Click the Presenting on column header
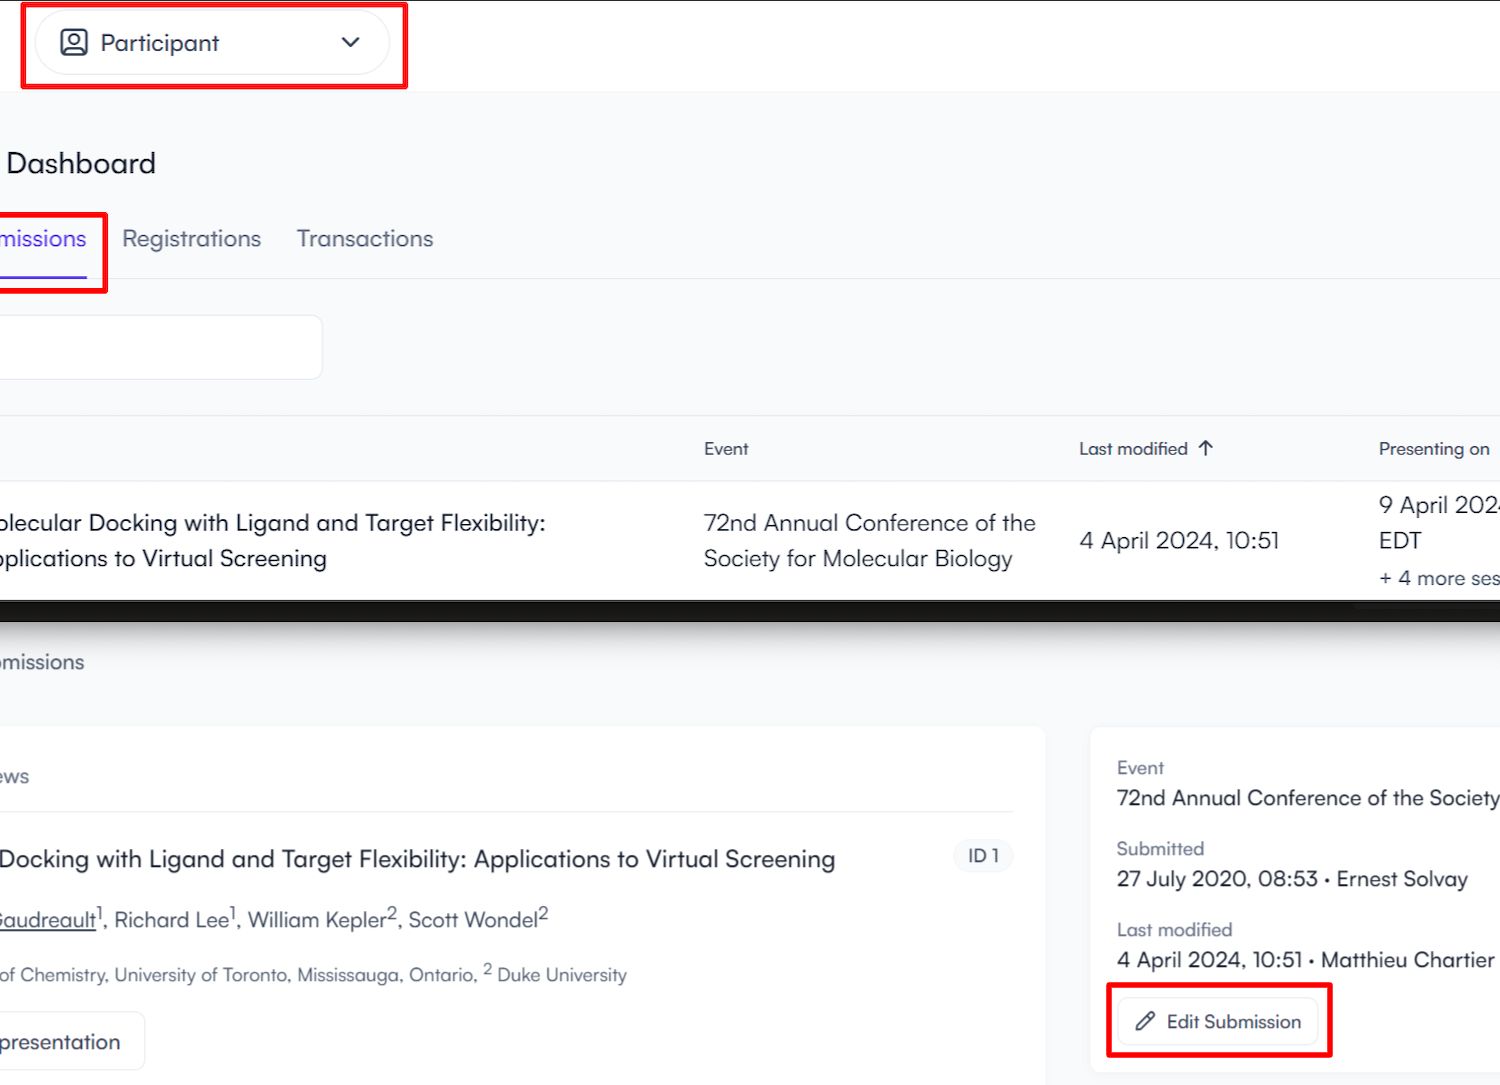 point(1433,449)
